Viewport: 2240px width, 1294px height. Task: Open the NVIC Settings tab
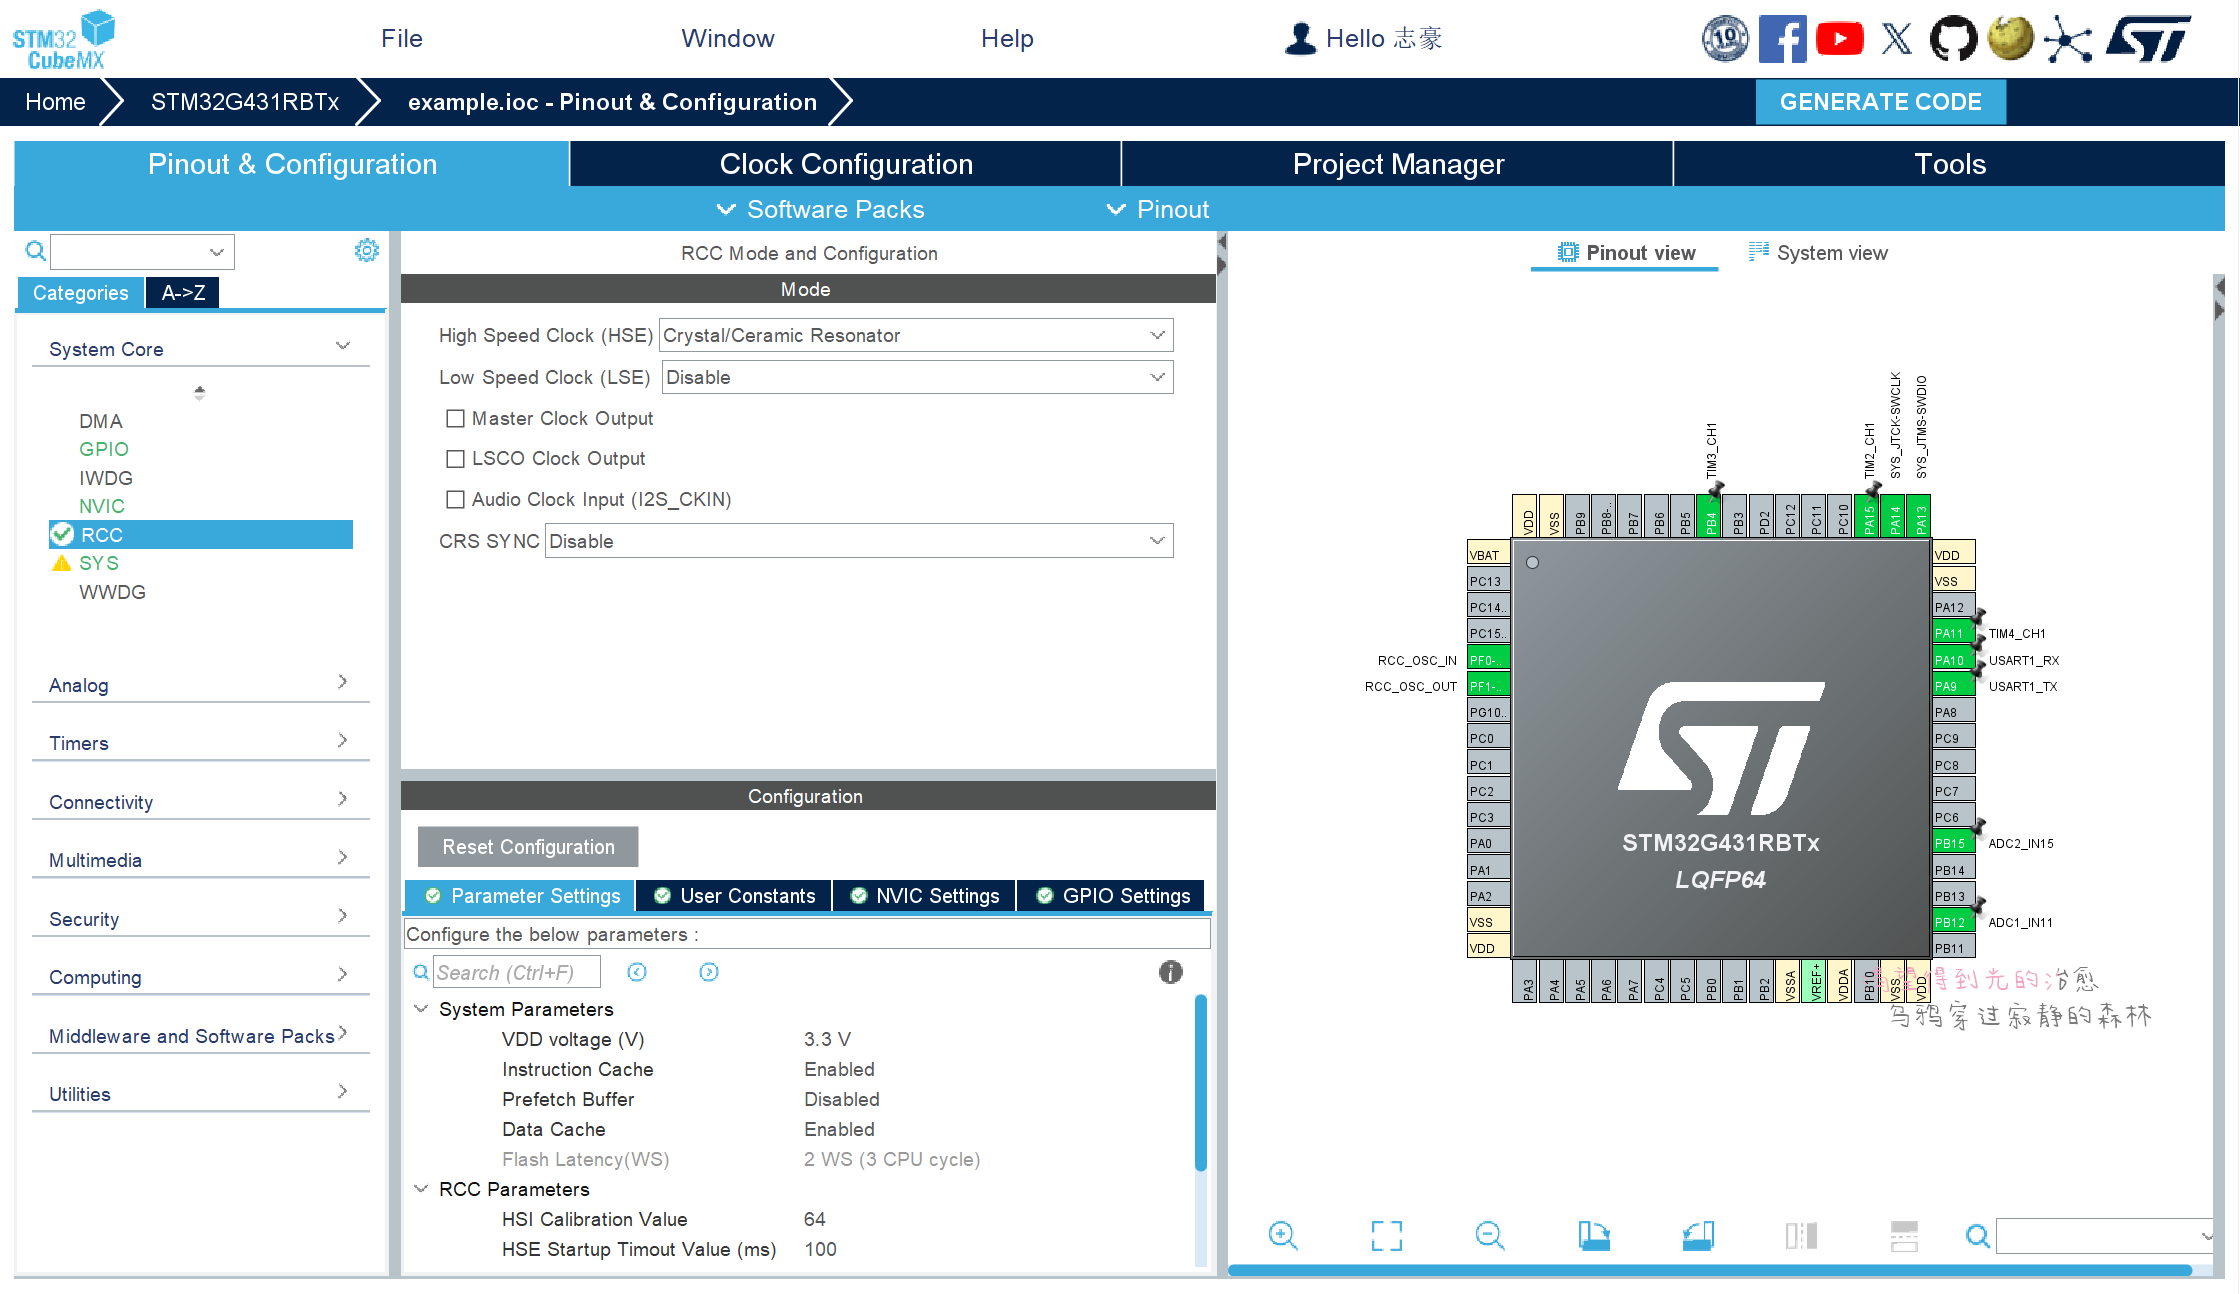point(925,896)
